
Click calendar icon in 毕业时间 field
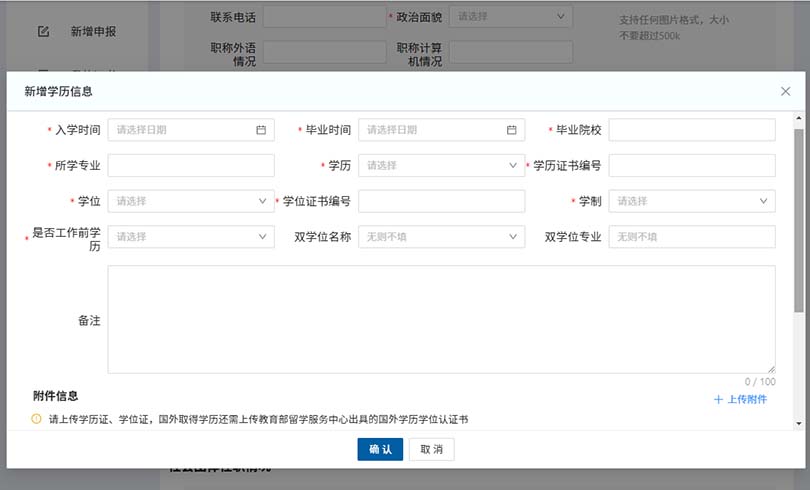point(512,130)
